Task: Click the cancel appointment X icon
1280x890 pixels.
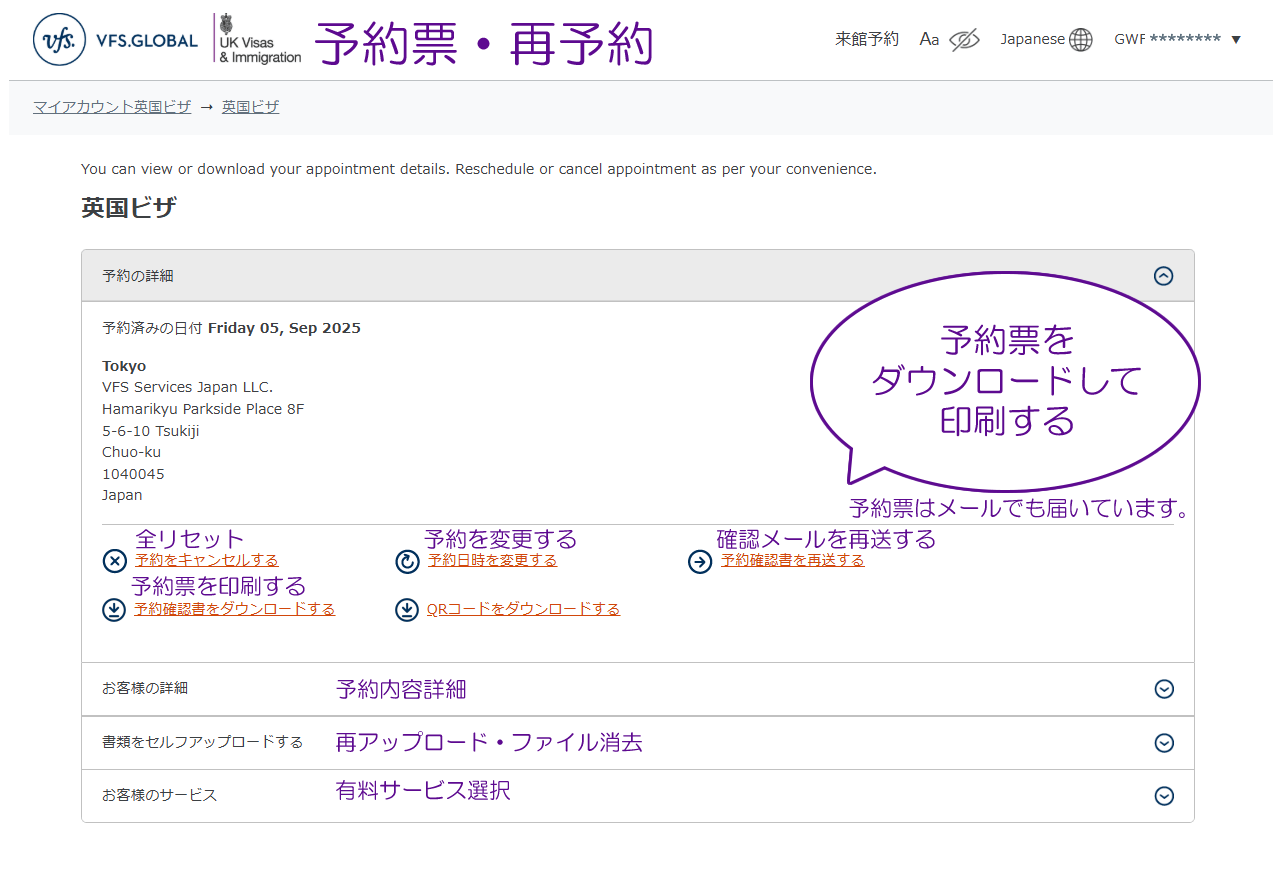Action: tap(114, 561)
